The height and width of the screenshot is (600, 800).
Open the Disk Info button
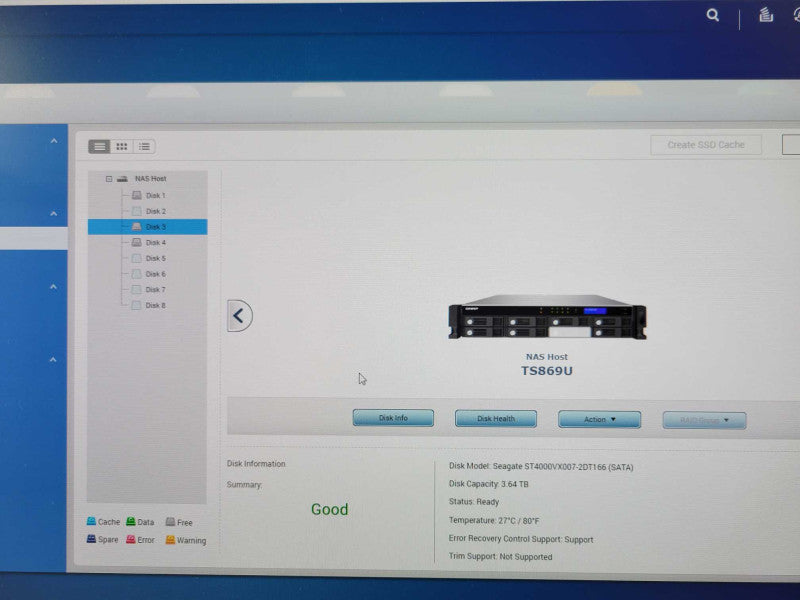coord(393,418)
